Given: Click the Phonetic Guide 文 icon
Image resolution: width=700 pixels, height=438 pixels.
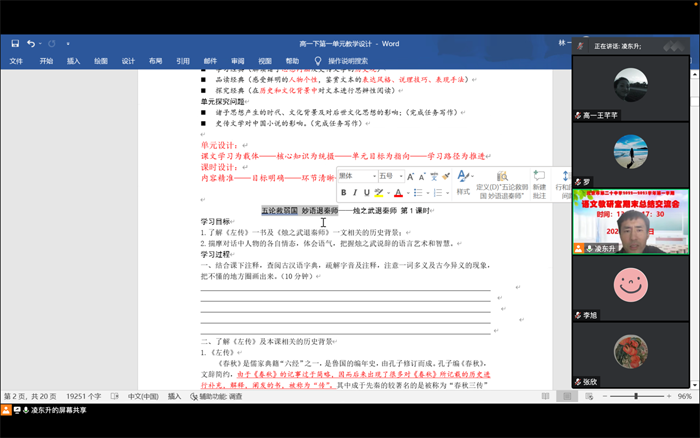Looking at the screenshot, I should (x=434, y=176).
